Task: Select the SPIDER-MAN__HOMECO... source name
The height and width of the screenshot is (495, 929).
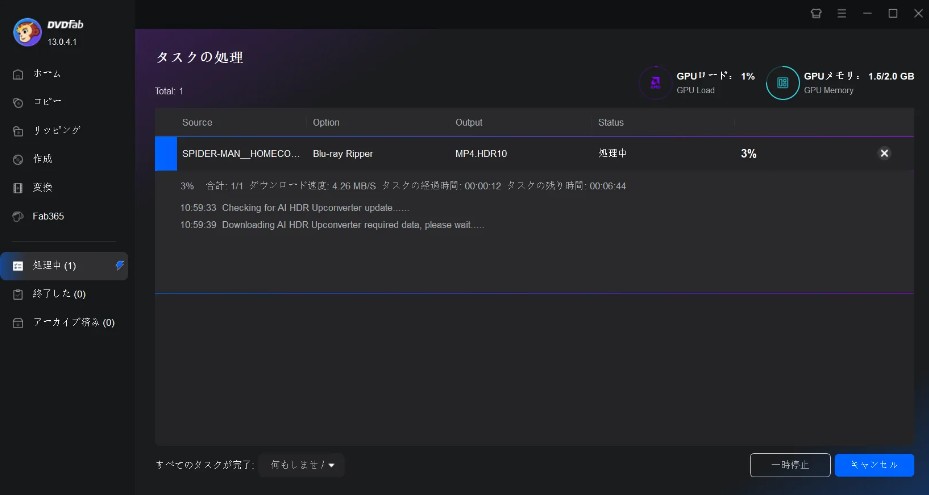Action: [241, 154]
